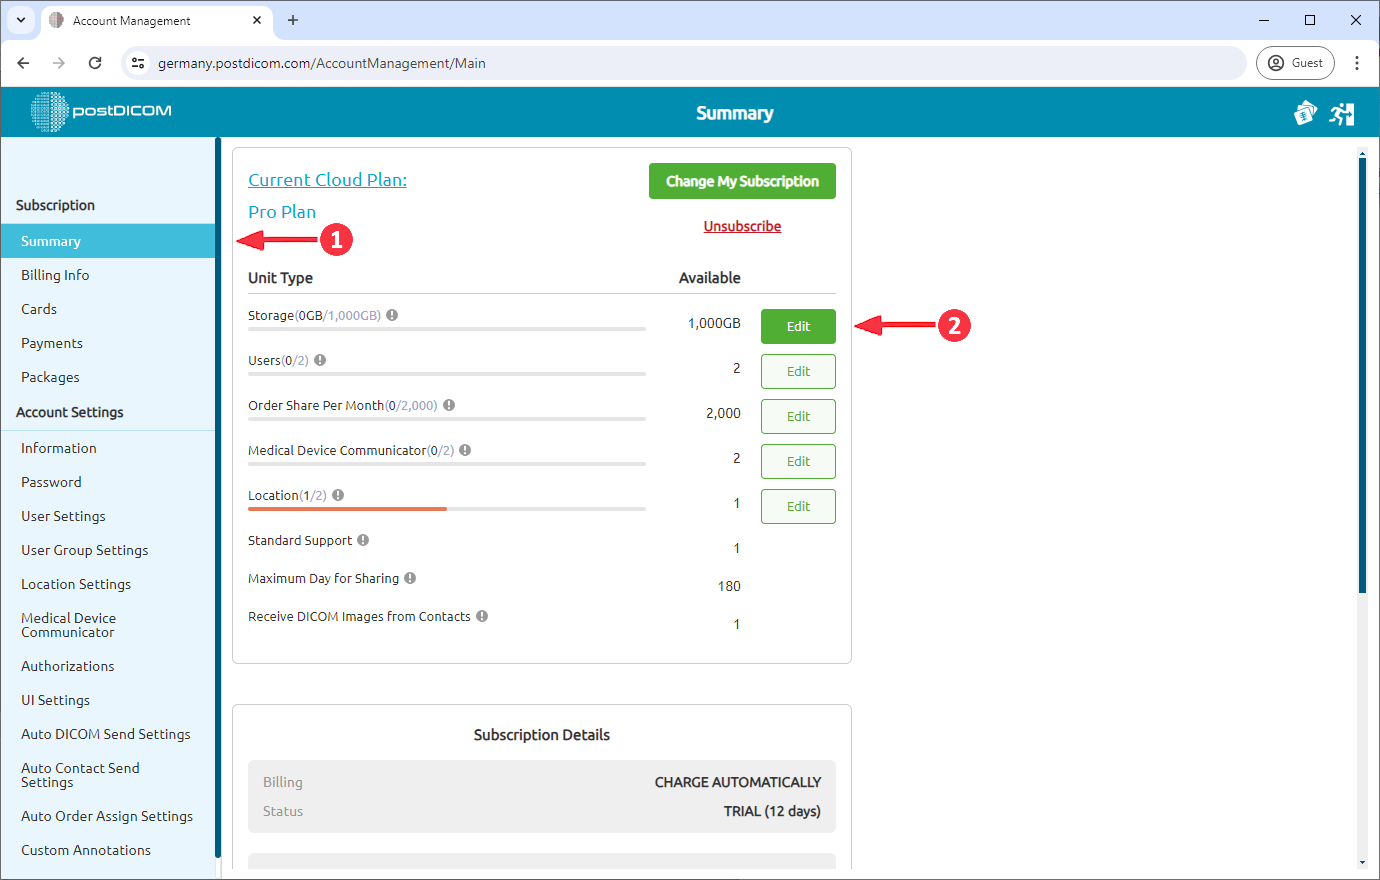Open the Guest profile menu
Viewport: 1380px width, 880px height.
pos(1295,63)
